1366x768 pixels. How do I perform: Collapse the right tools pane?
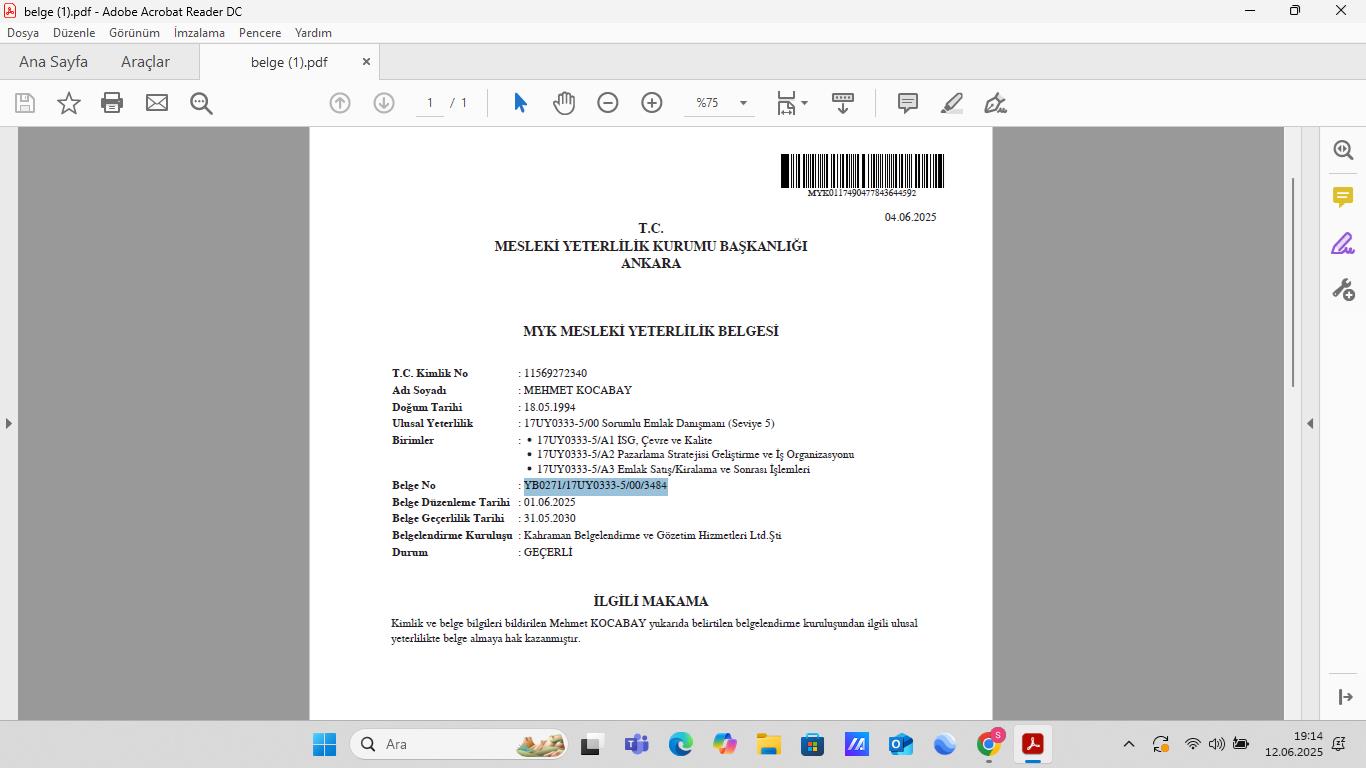coord(1310,423)
